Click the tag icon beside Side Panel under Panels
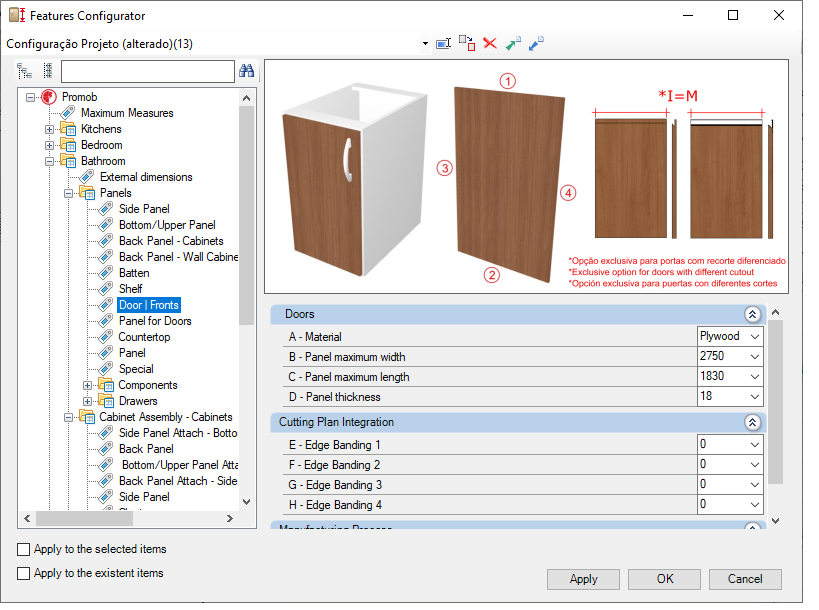 106,209
